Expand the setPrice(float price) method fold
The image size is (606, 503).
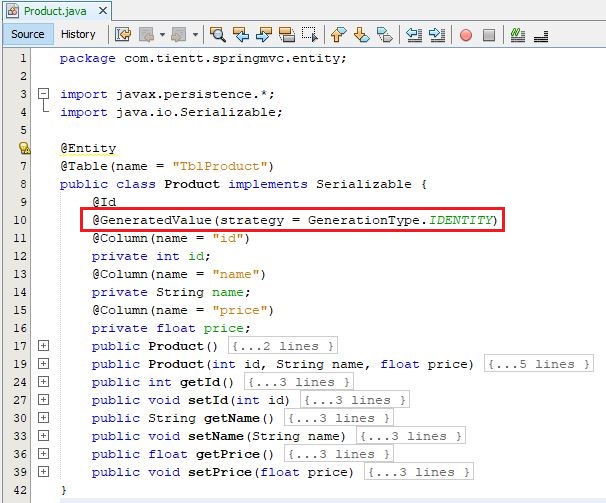44,471
